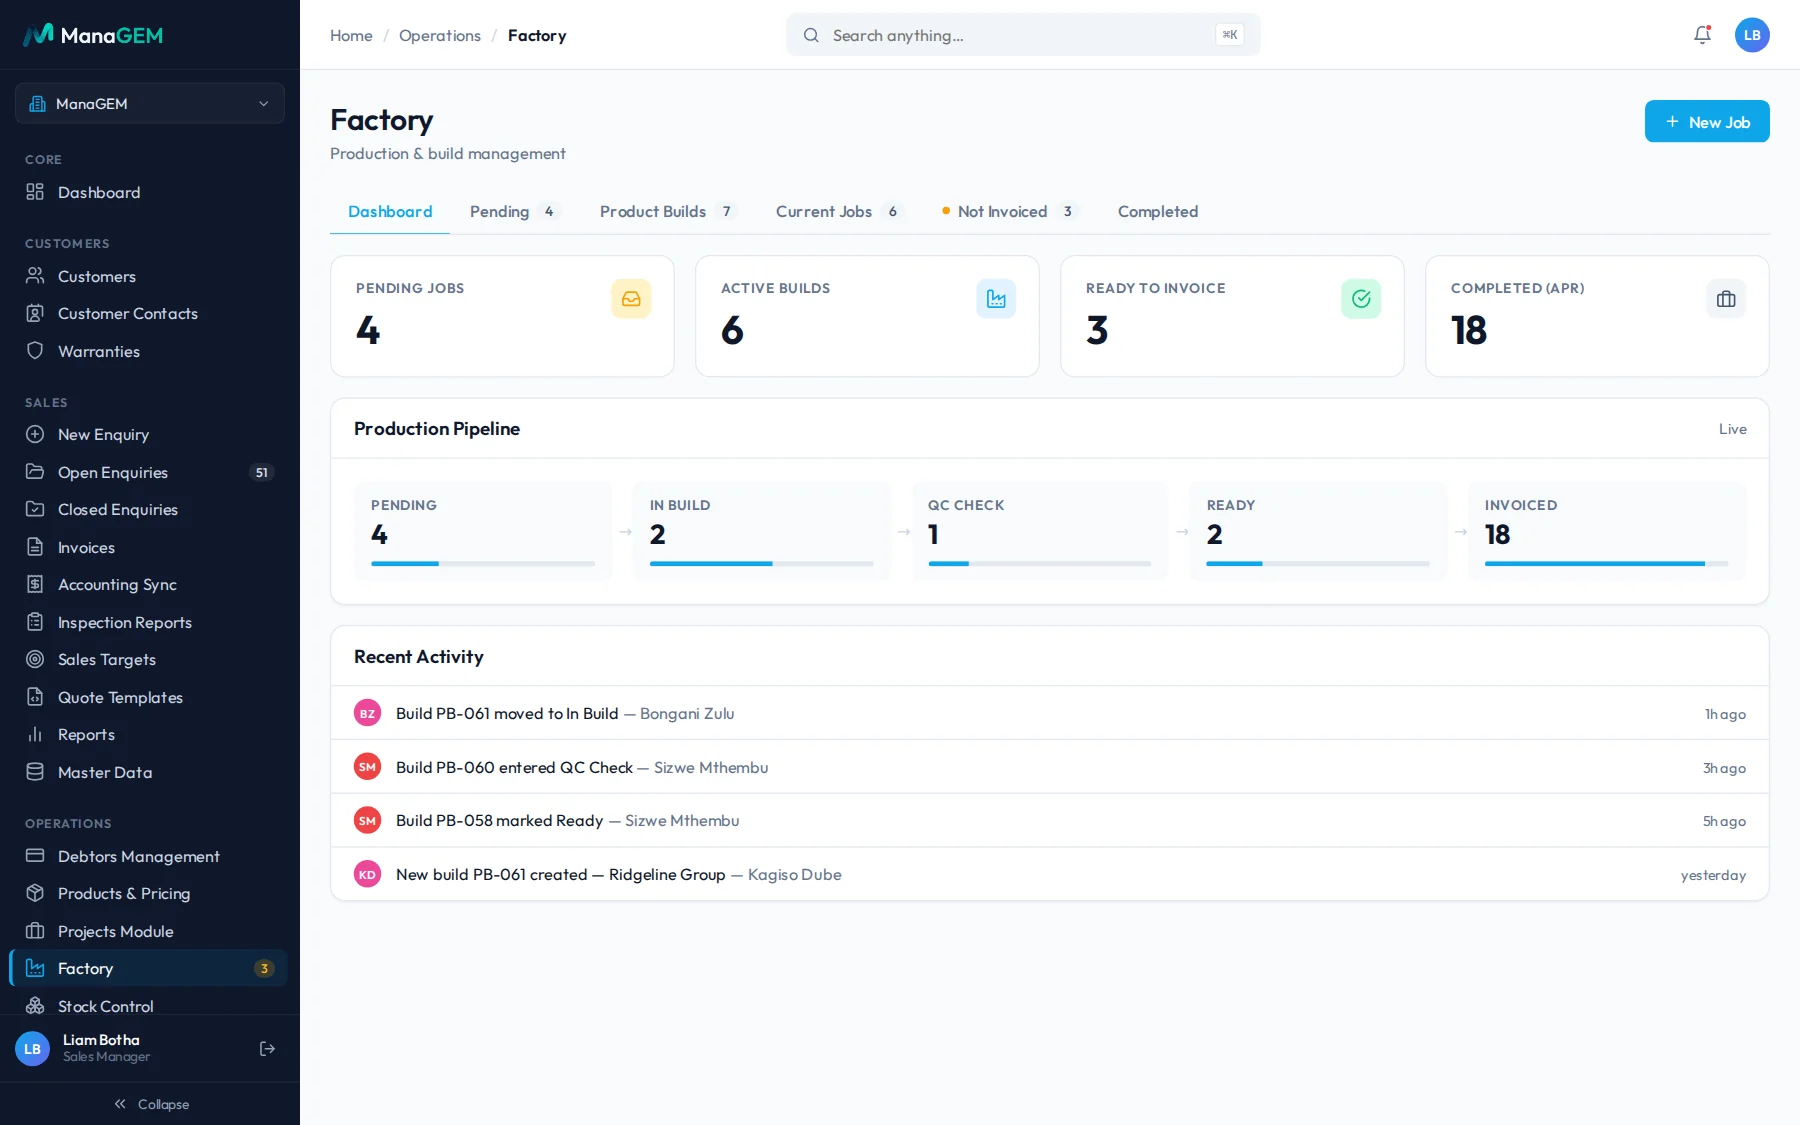The width and height of the screenshot is (1800, 1125).
Task: Select the Factory sidebar item
Action: coord(150,968)
